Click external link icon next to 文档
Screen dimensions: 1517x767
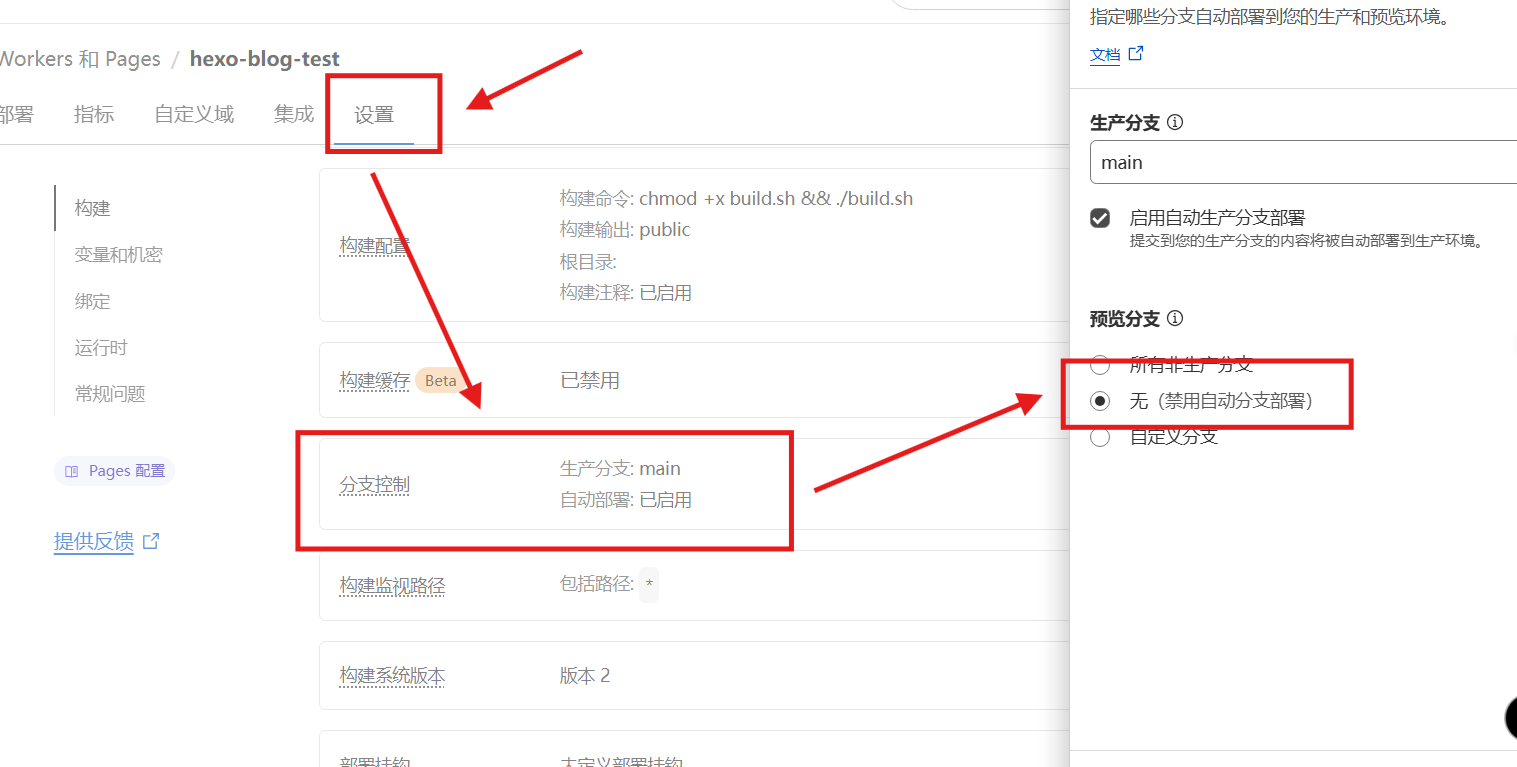1136,54
